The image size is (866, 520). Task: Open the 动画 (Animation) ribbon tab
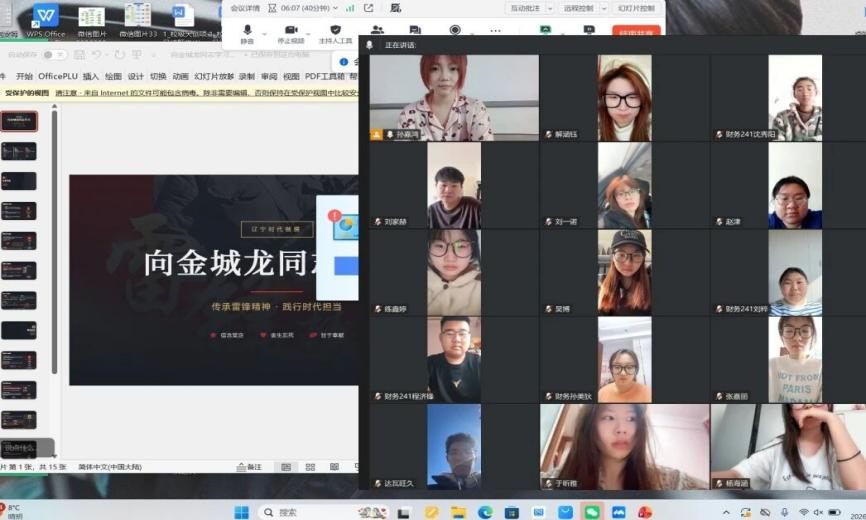pos(180,76)
